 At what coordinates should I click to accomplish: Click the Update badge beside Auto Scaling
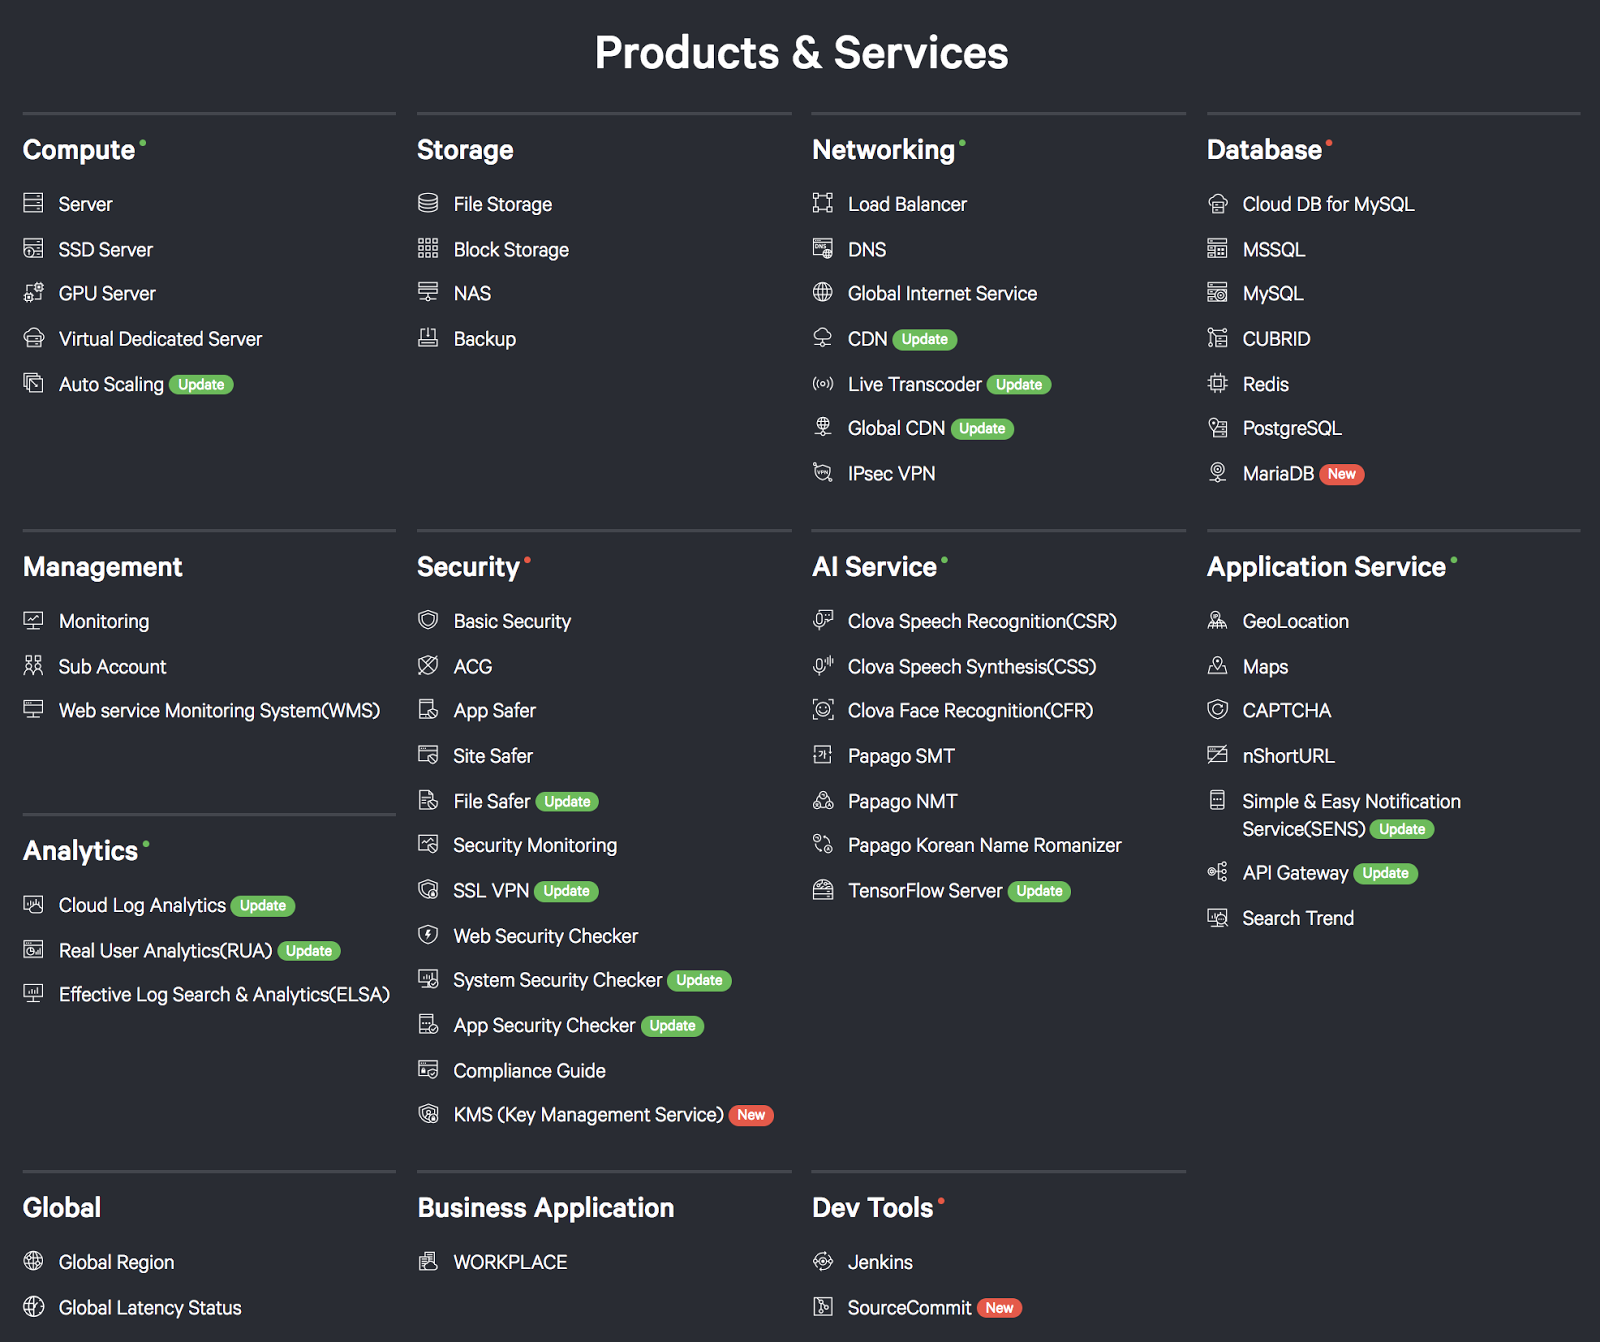[201, 385]
